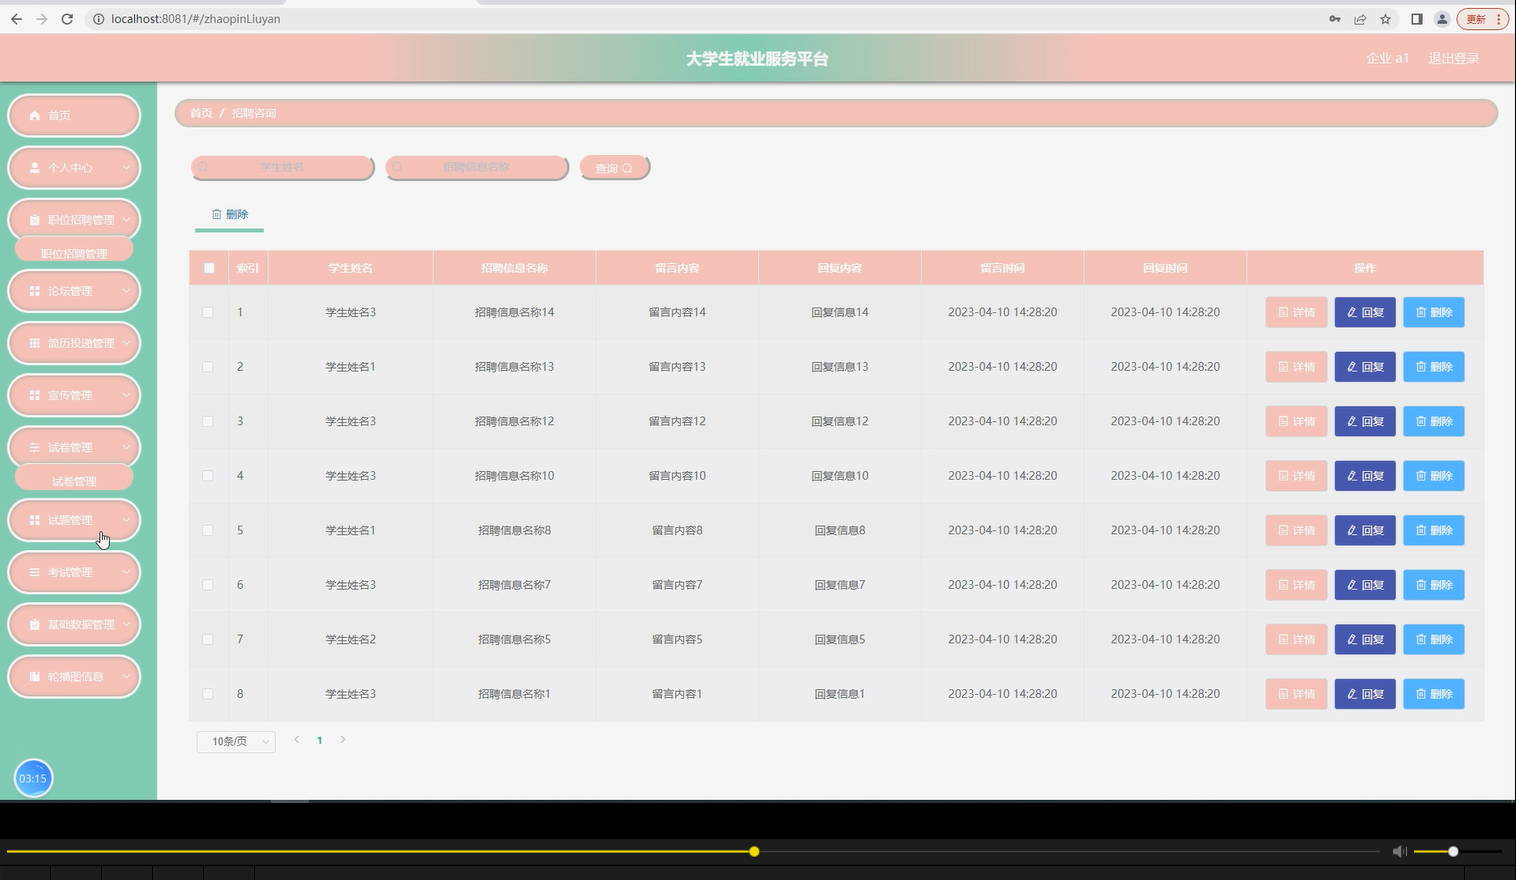Expand 简历投递管理 sidebar menu
The width and height of the screenshot is (1516, 880).
click(x=74, y=343)
